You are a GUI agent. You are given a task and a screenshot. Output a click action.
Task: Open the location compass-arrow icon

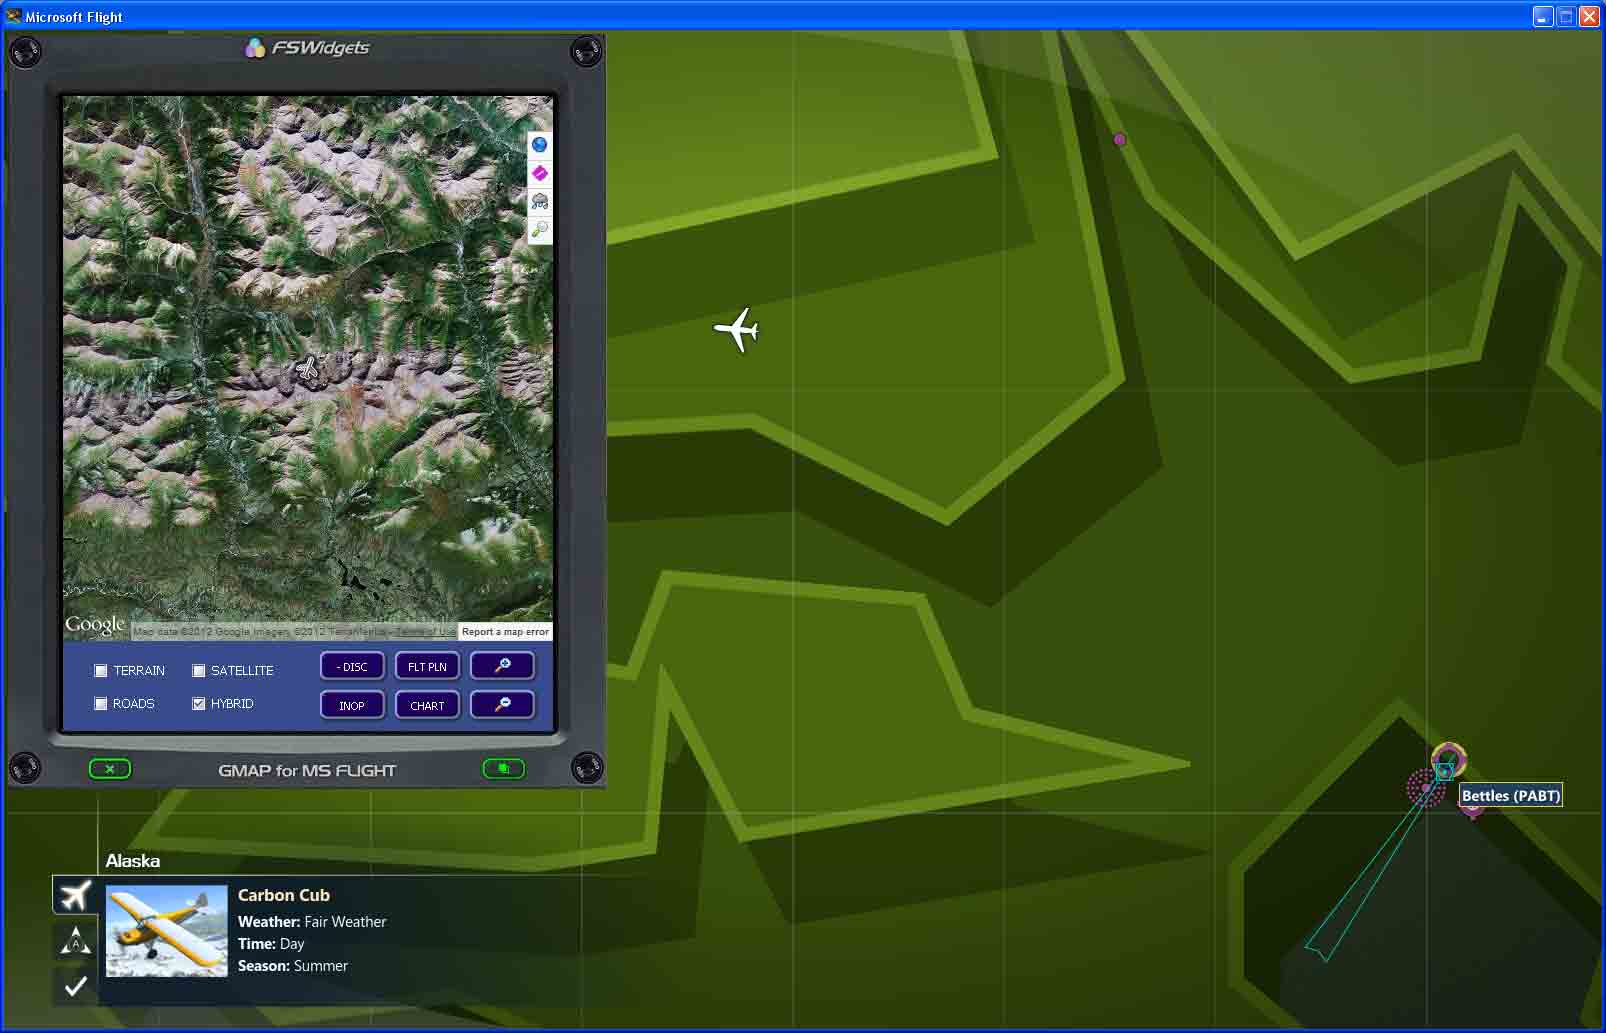coord(75,941)
